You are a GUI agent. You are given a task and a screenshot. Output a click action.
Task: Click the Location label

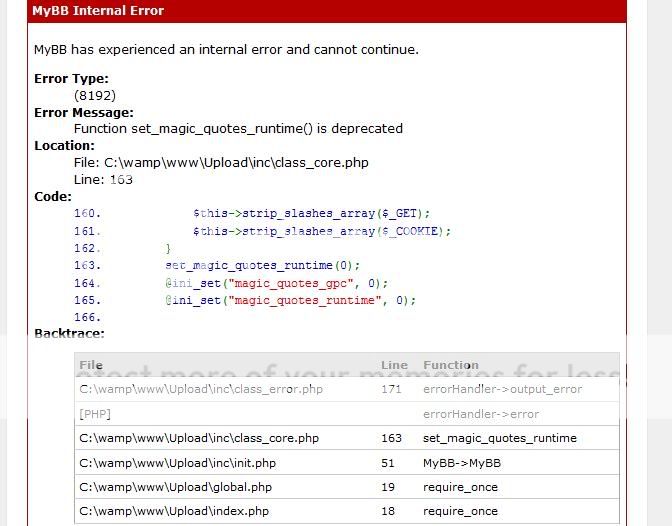[64, 146]
